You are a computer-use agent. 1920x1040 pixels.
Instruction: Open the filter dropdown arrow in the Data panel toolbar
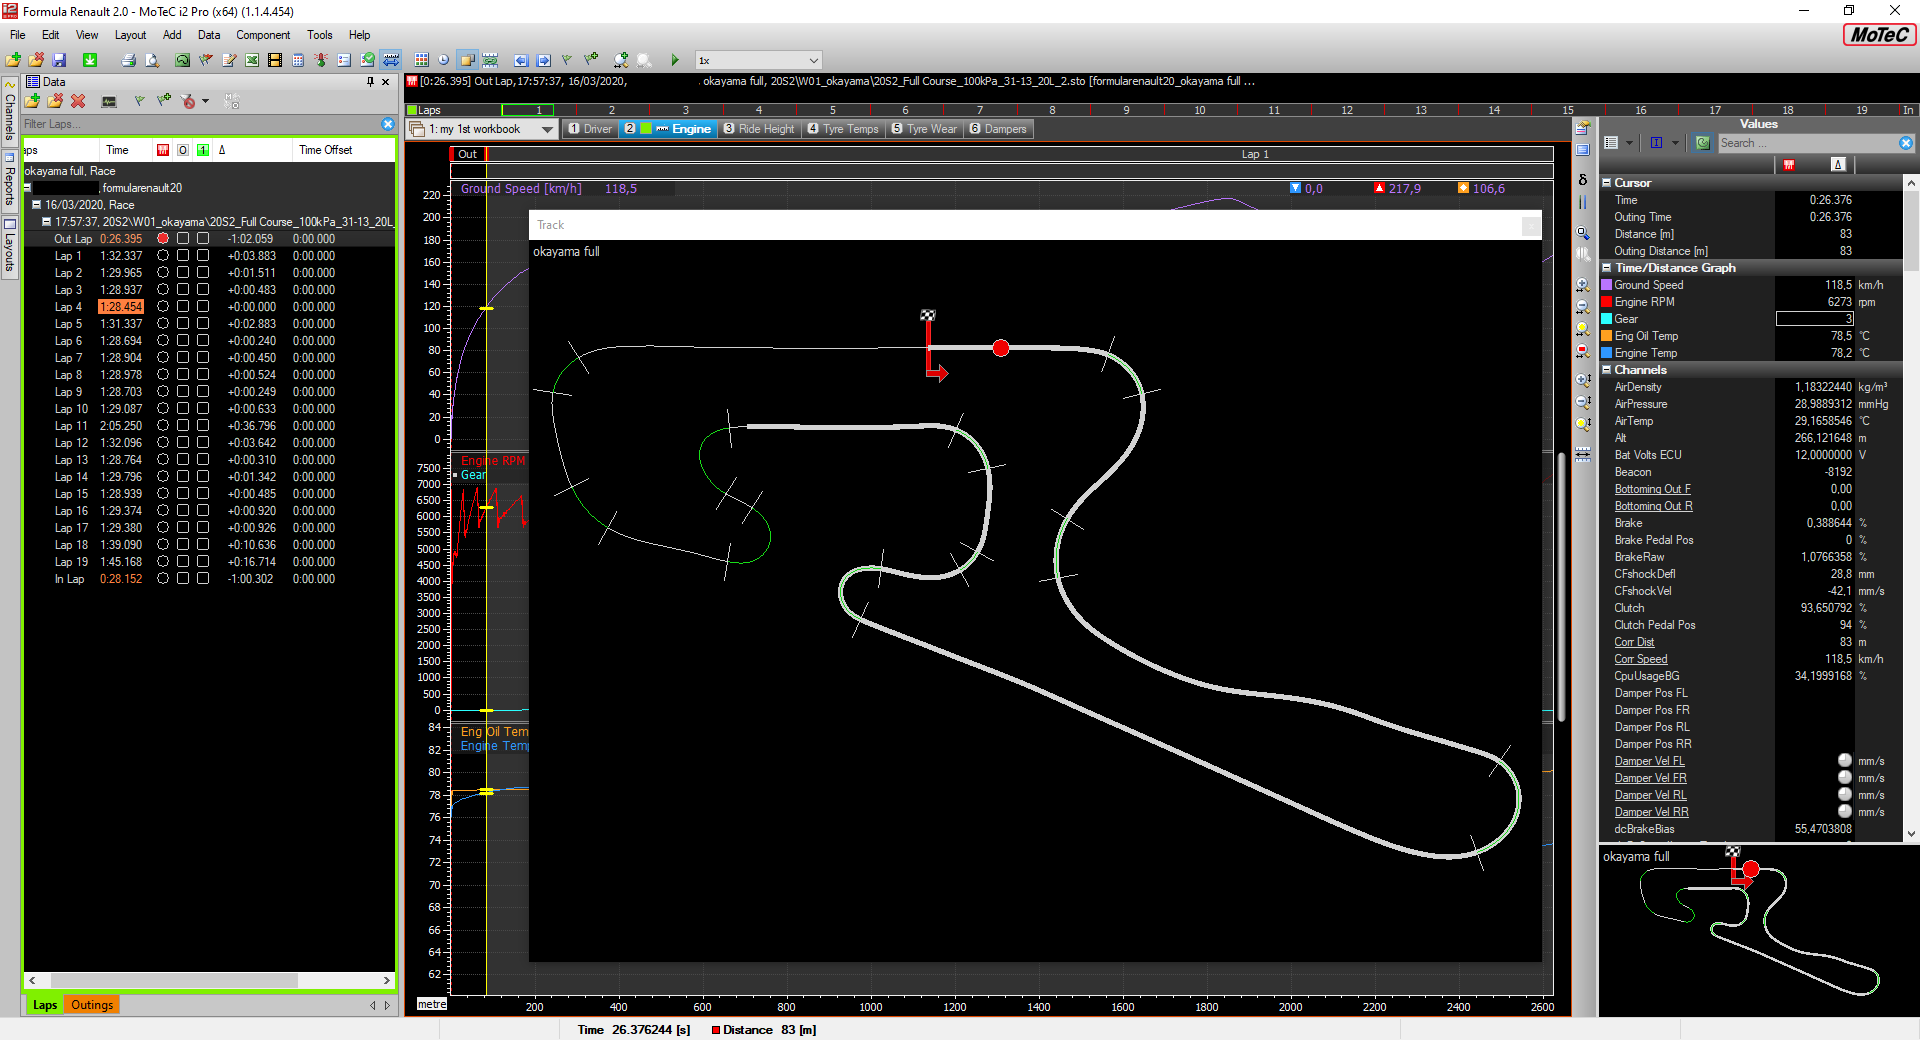coord(205,101)
